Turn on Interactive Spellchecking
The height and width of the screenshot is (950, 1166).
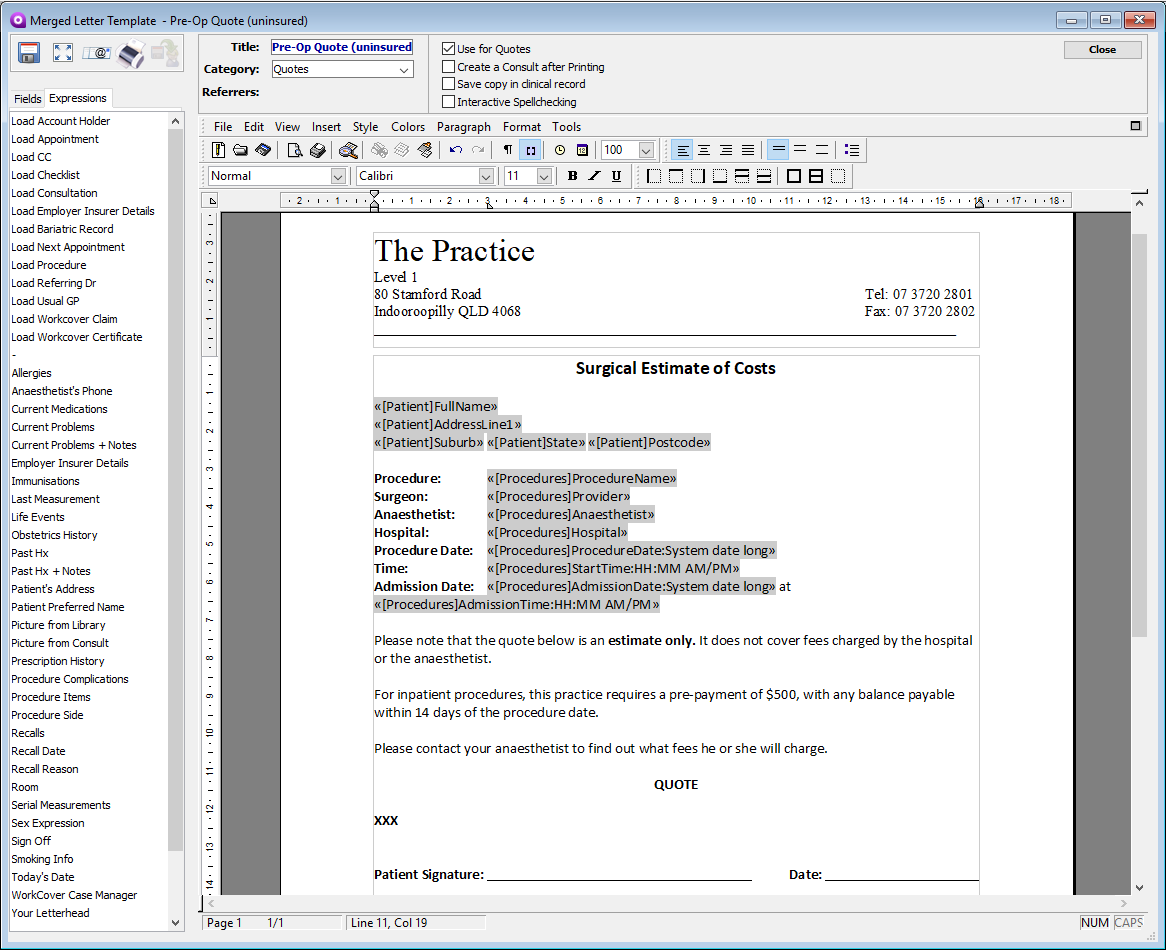(x=448, y=100)
